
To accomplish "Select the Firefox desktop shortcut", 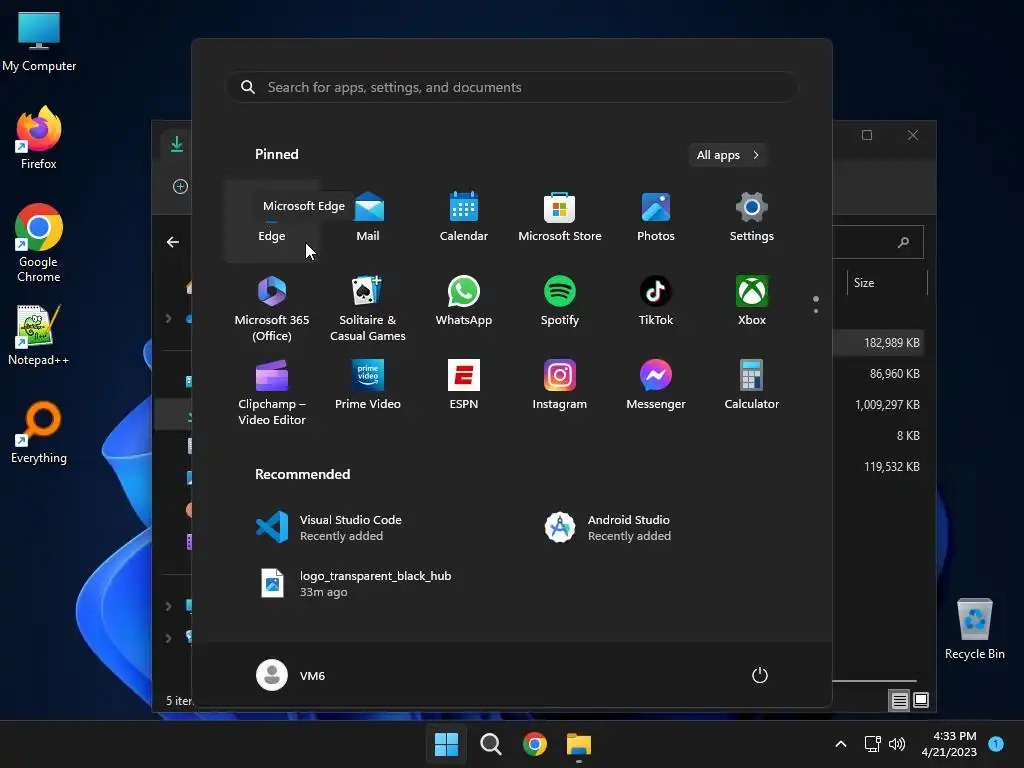I will (39, 138).
